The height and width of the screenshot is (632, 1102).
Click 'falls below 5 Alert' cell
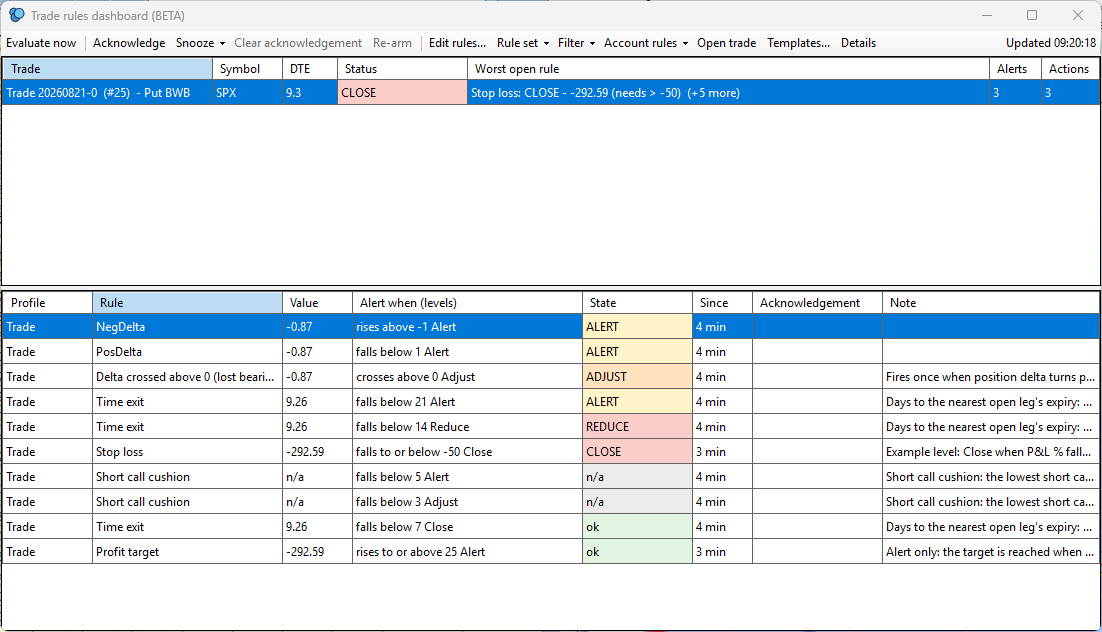pos(467,477)
